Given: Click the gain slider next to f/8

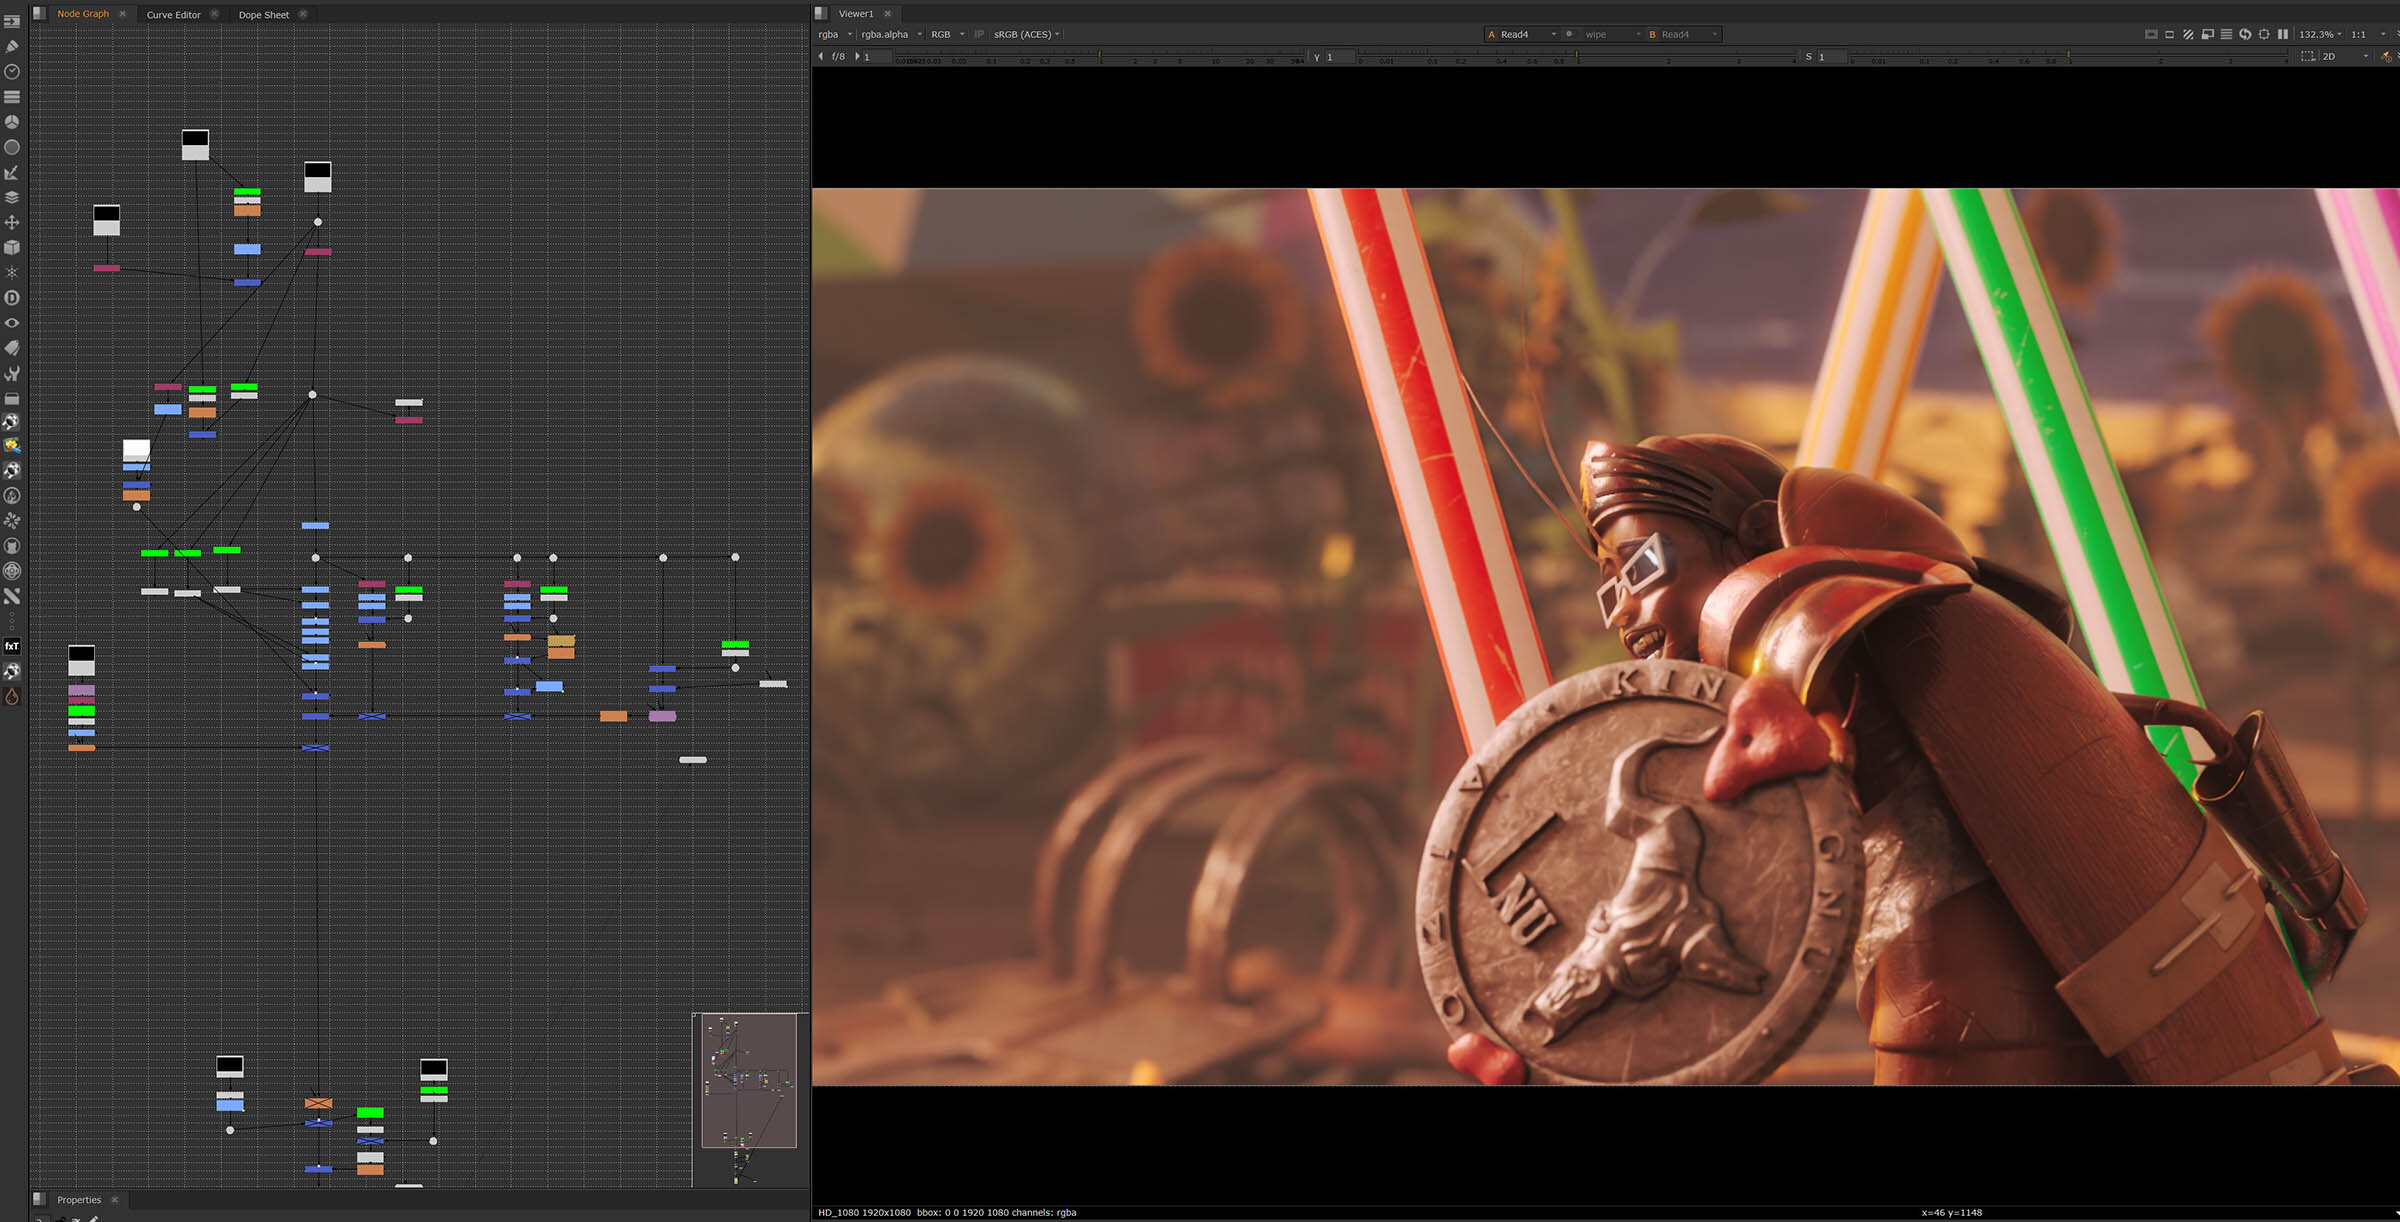Looking at the screenshot, I should click(x=1100, y=58).
